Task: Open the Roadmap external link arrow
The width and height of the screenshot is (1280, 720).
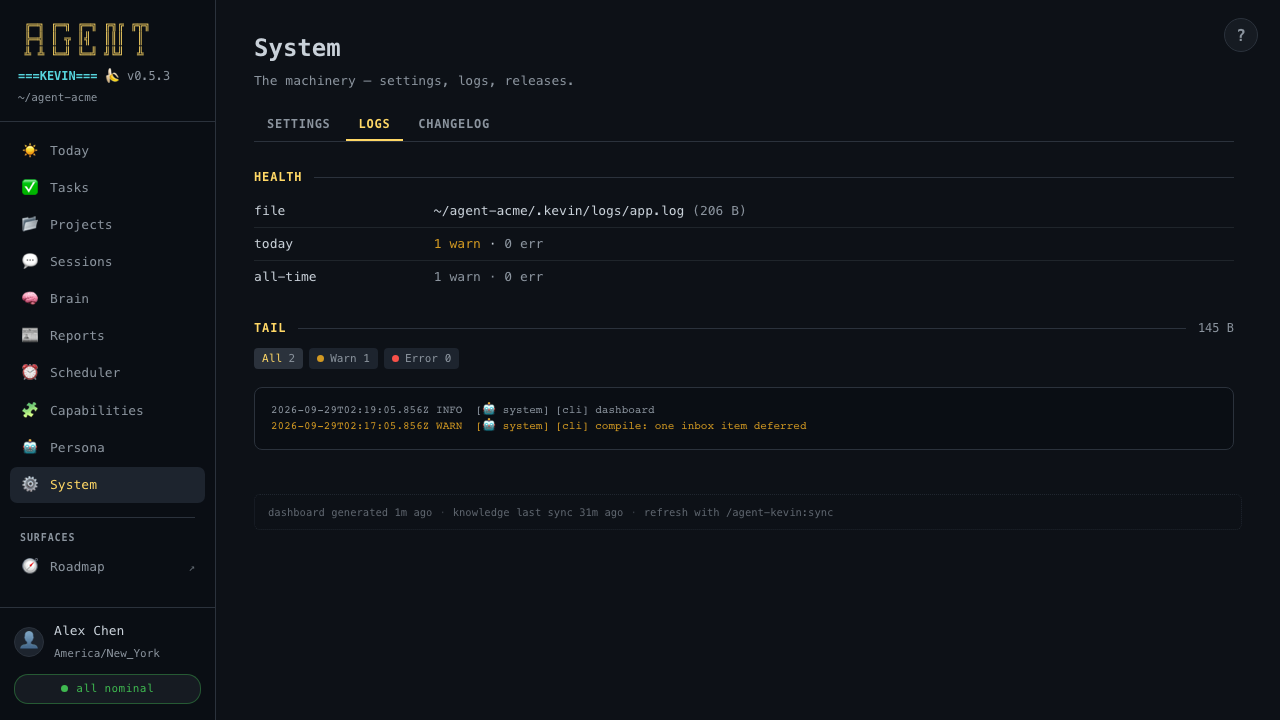Action: (x=192, y=567)
